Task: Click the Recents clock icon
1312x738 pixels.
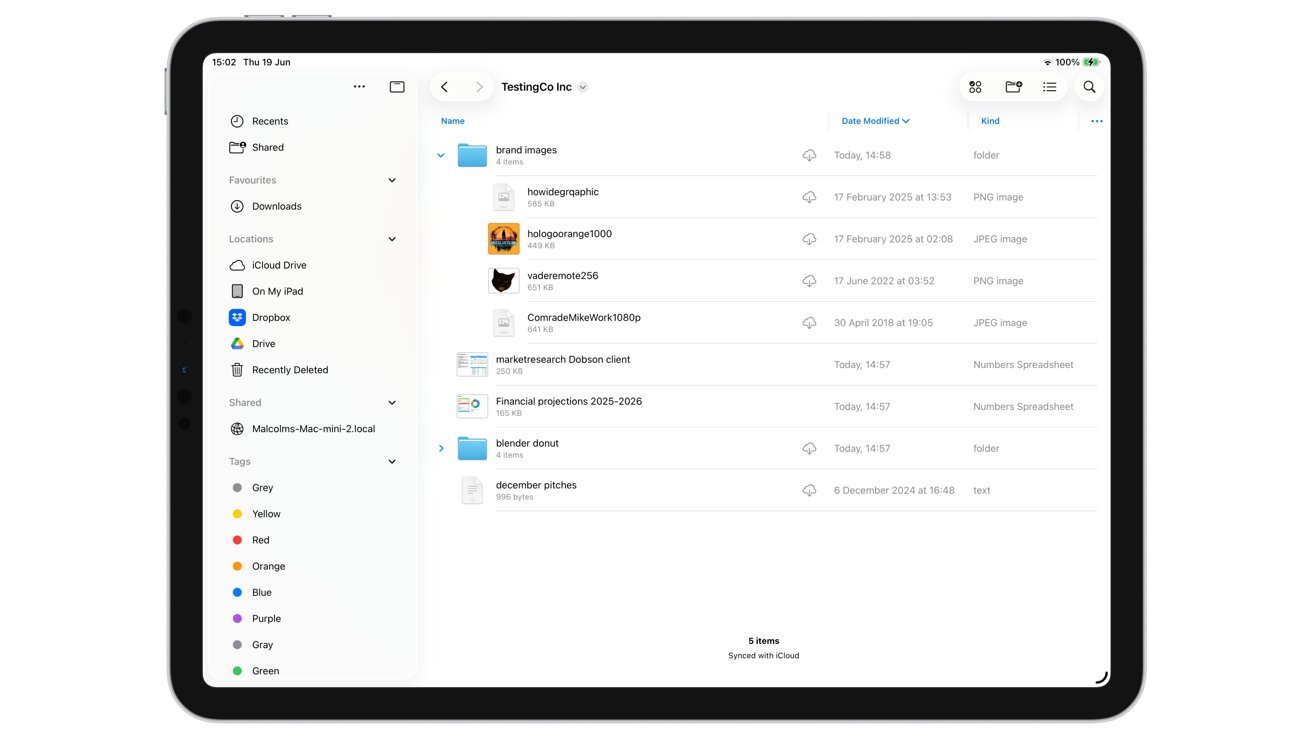Action: click(x=237, y=121)
